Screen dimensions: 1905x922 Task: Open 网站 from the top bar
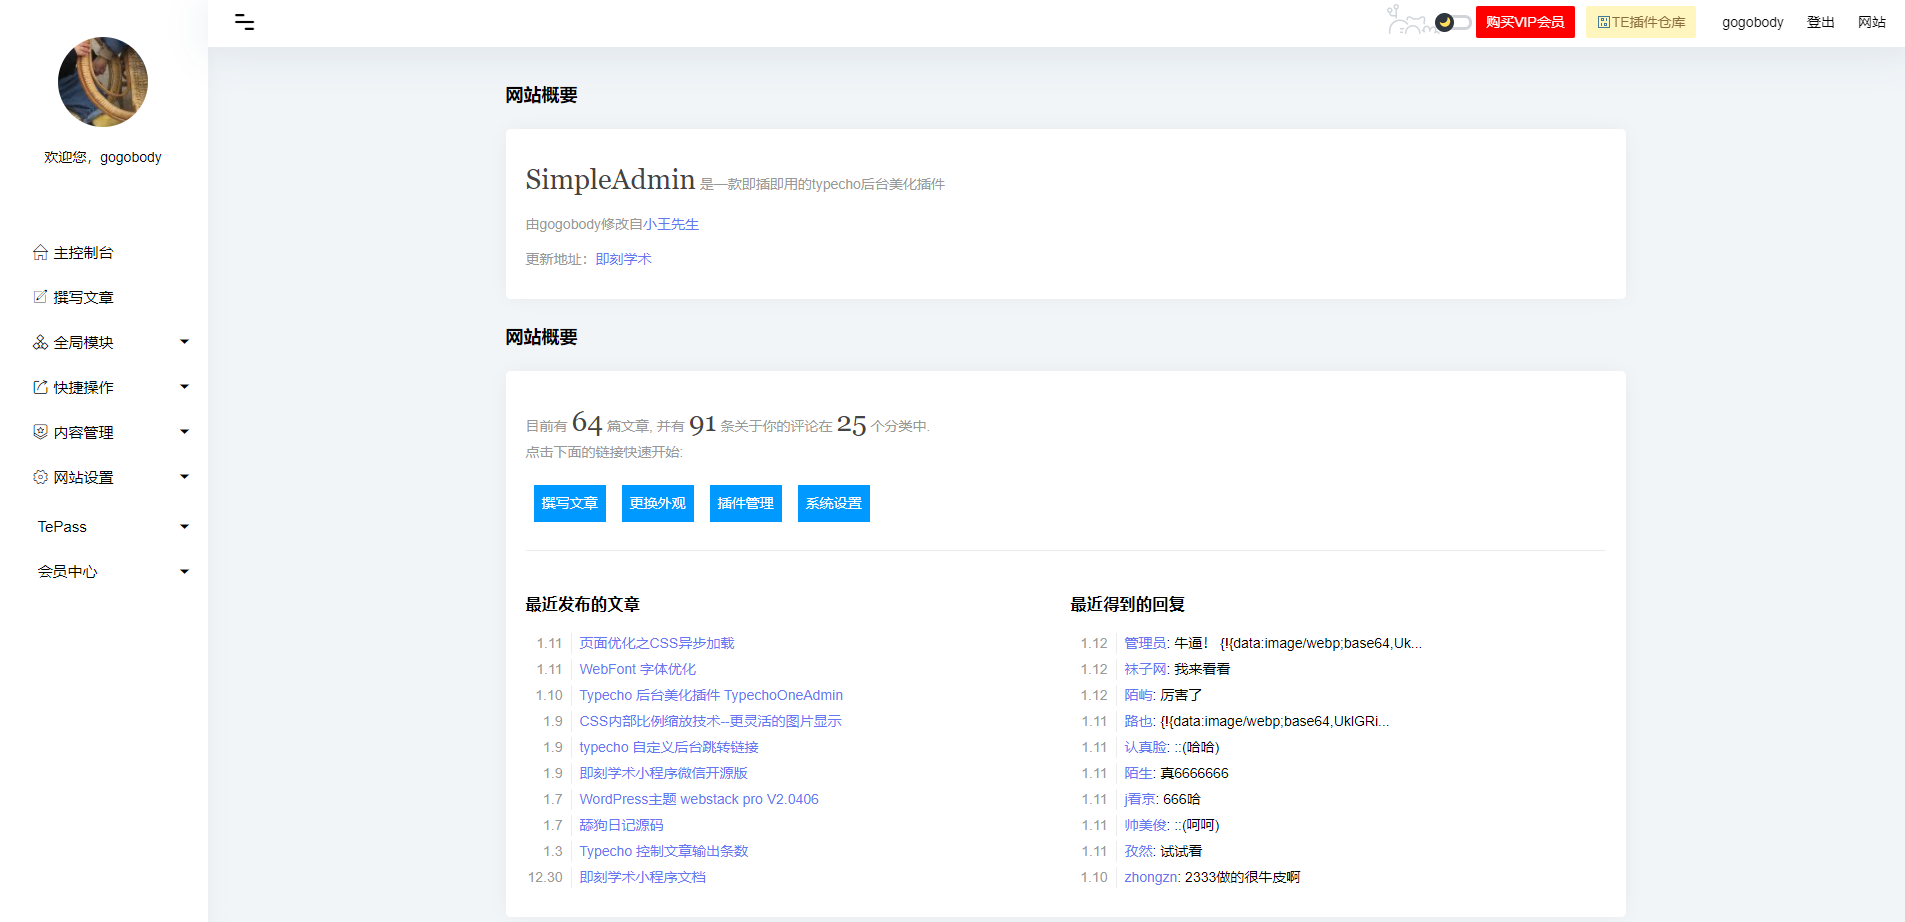tap(1871, 21)
